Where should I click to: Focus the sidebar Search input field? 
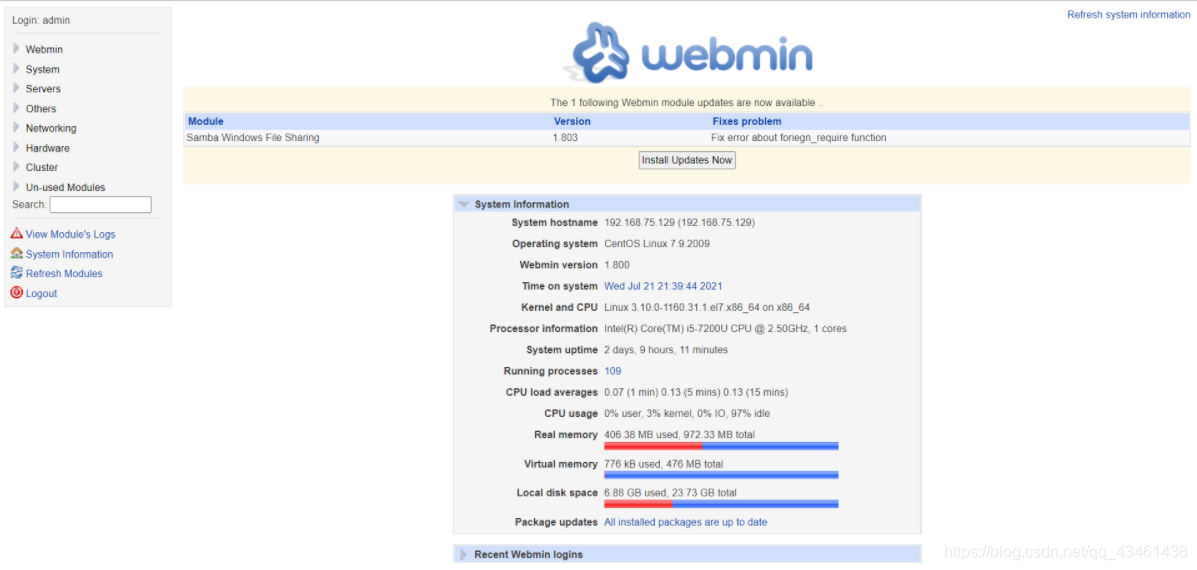click(101, 204)
